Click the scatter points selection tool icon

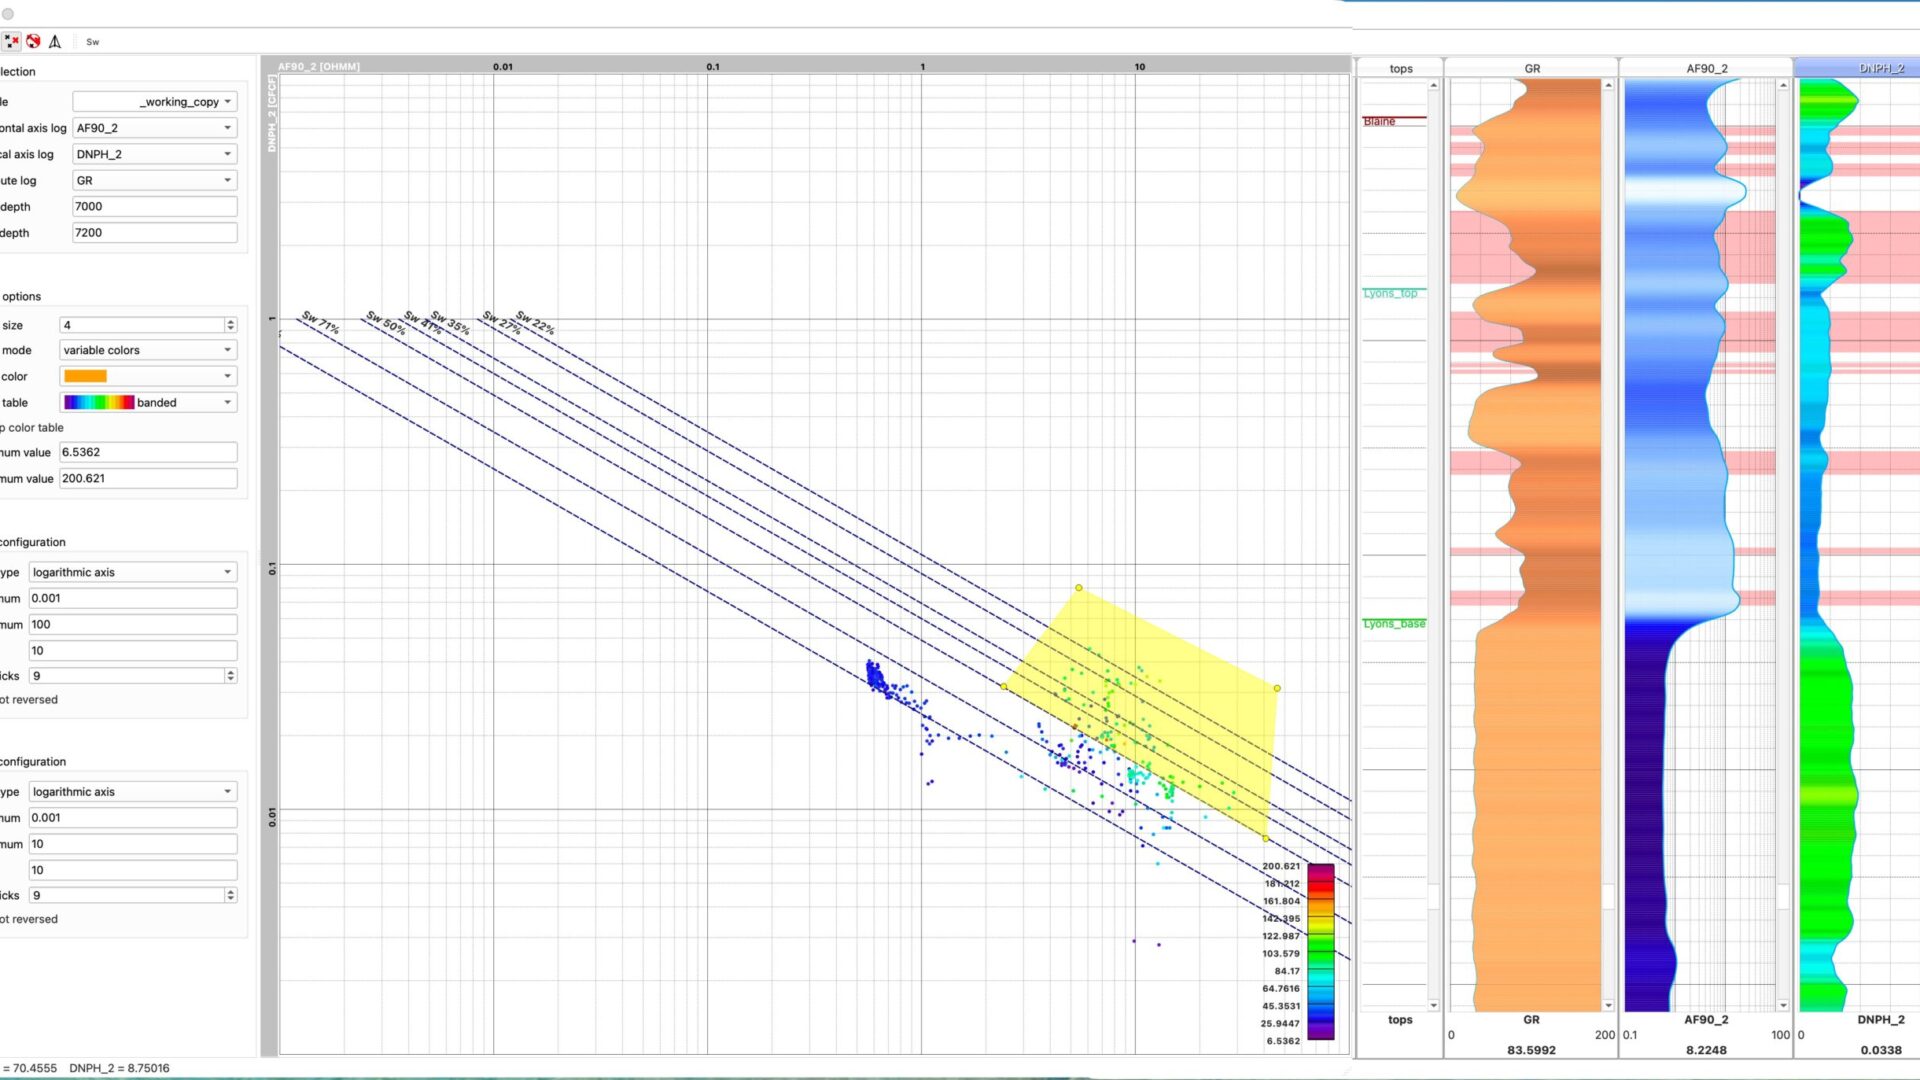(11, 41)
